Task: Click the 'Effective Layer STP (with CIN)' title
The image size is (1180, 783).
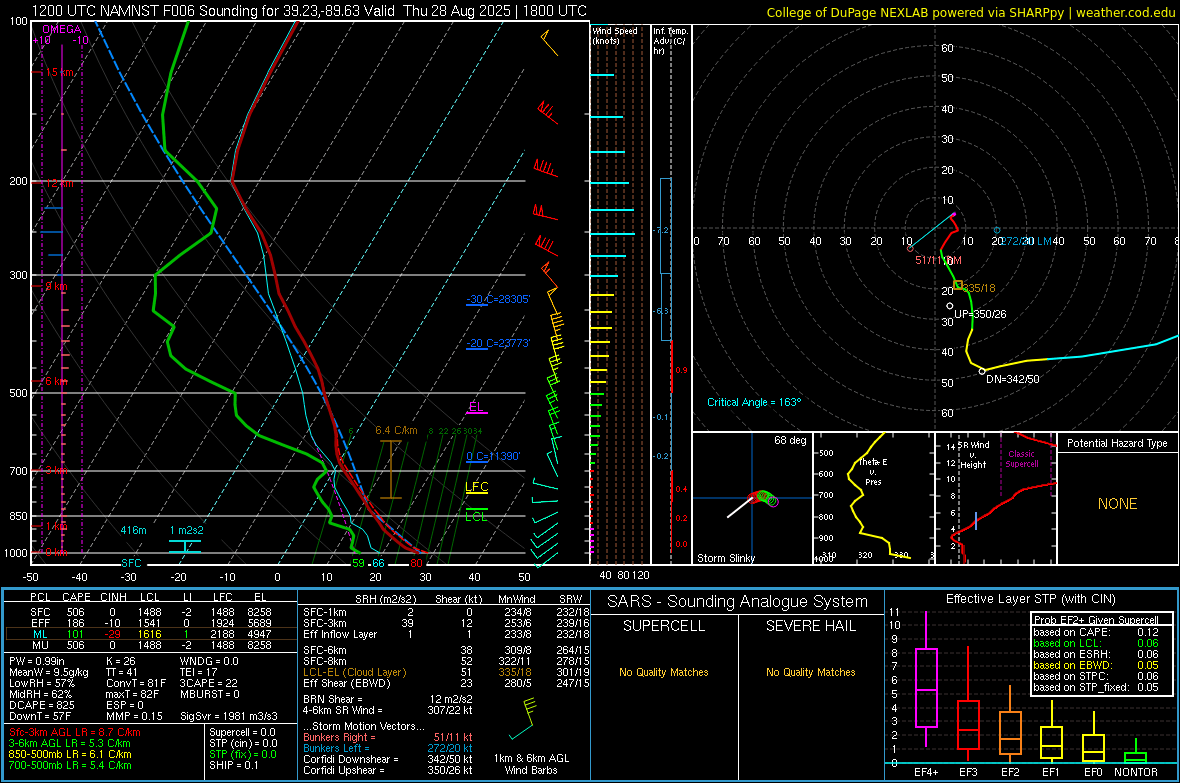Action: (x=1030, y=599)
